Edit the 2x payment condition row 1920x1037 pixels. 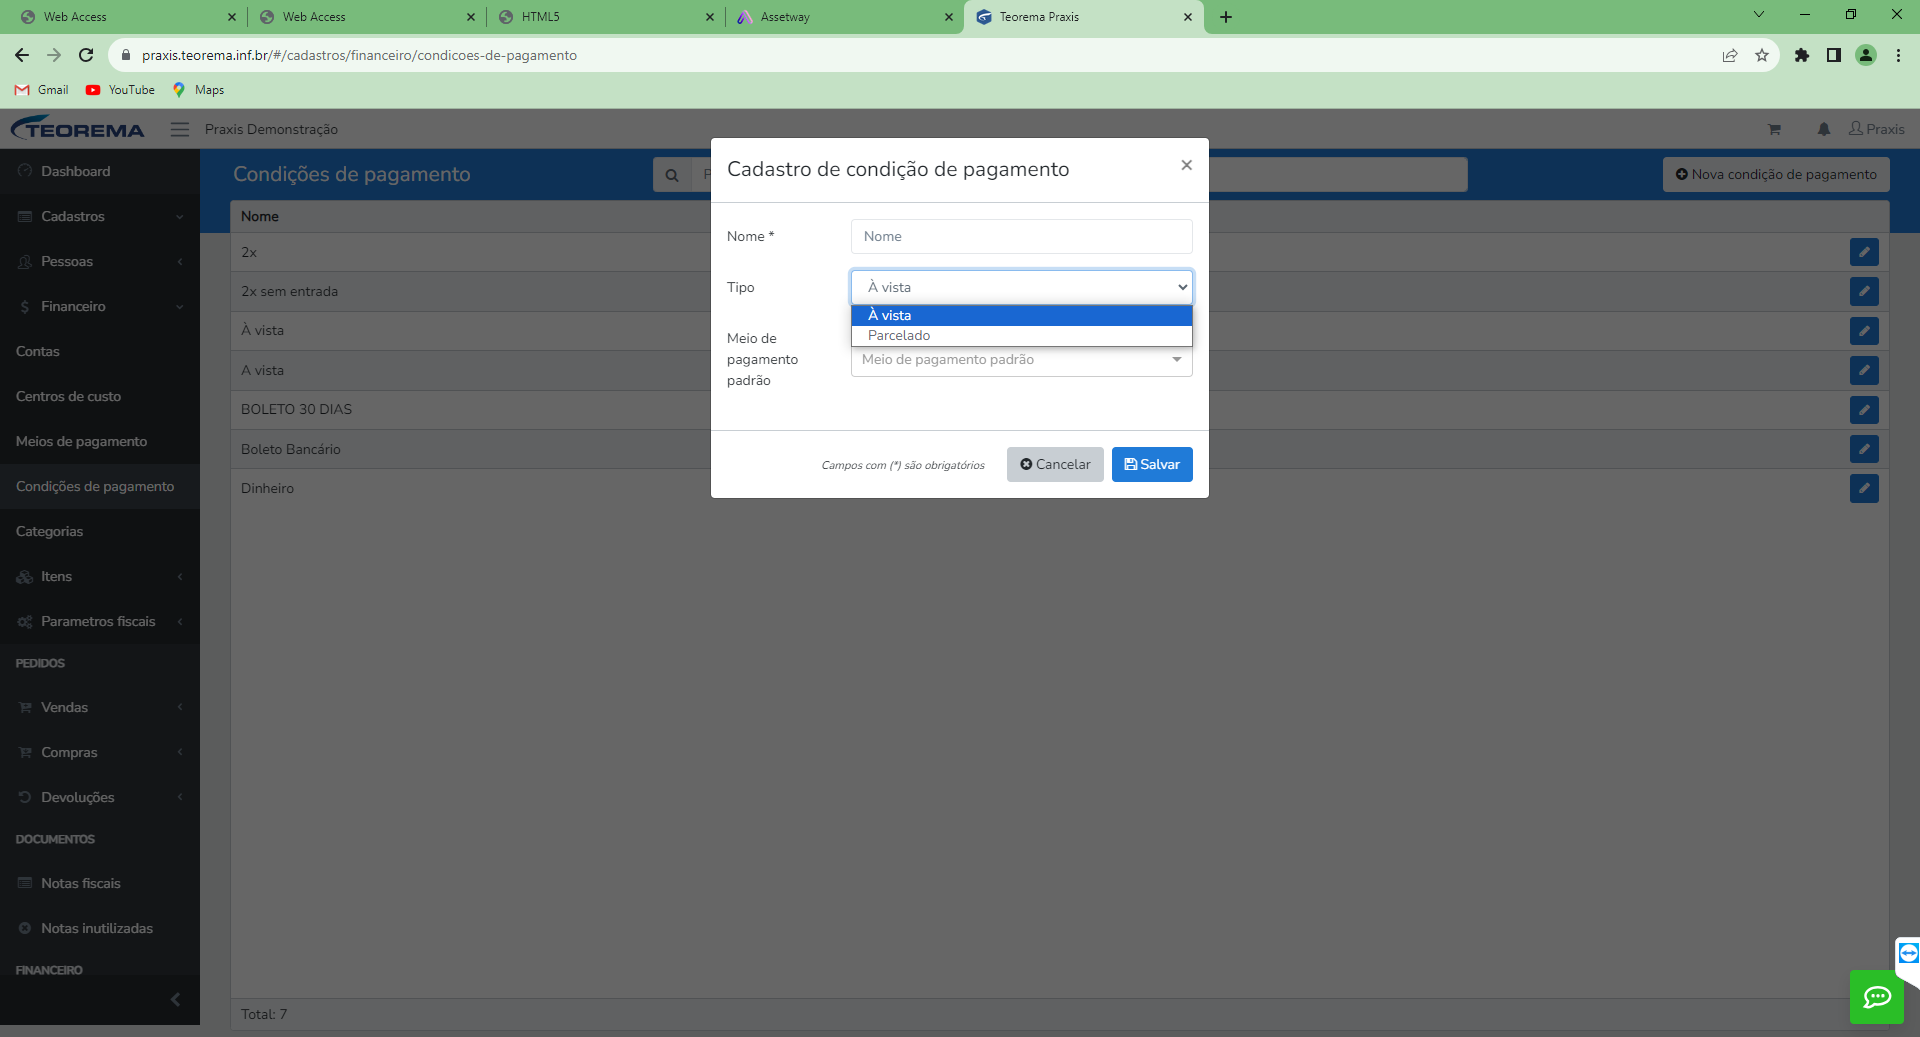tap(1864, 252)
